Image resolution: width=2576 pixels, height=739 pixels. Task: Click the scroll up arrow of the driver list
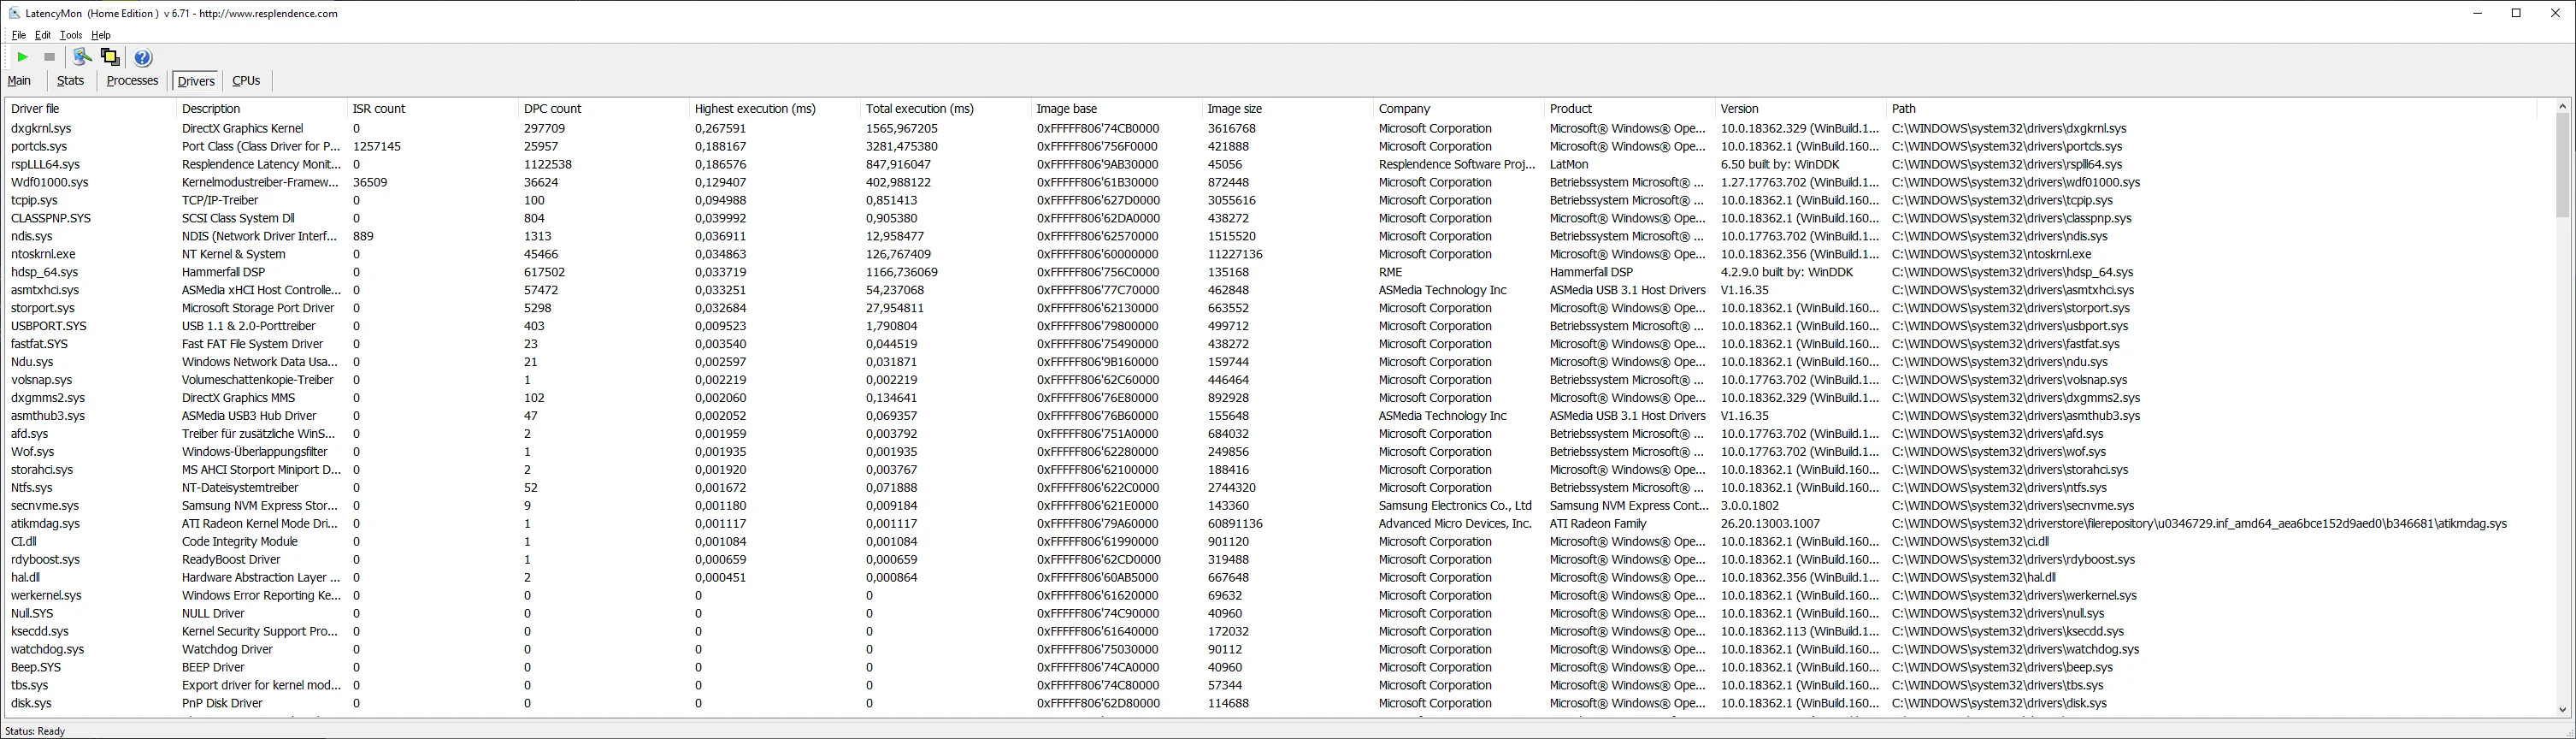[x=2562, y=105]
